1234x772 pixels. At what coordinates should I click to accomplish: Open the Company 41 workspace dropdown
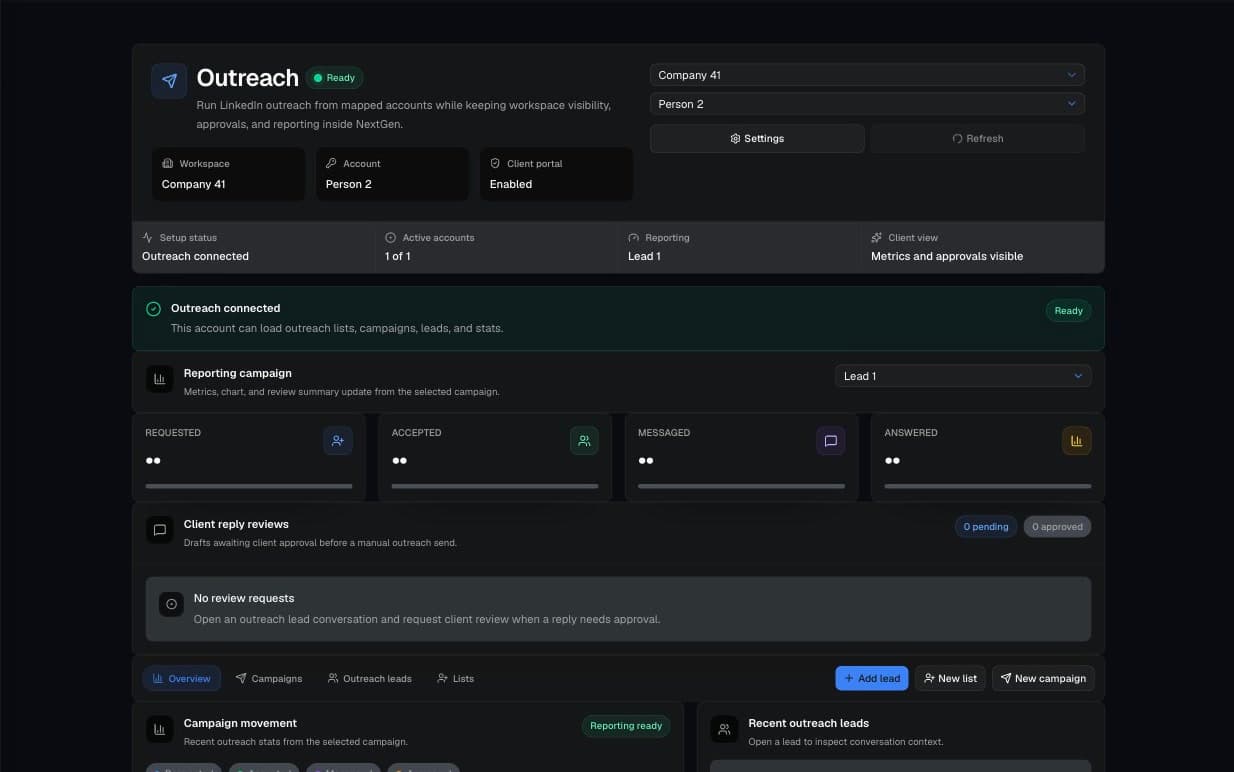(x=867, y=75)
